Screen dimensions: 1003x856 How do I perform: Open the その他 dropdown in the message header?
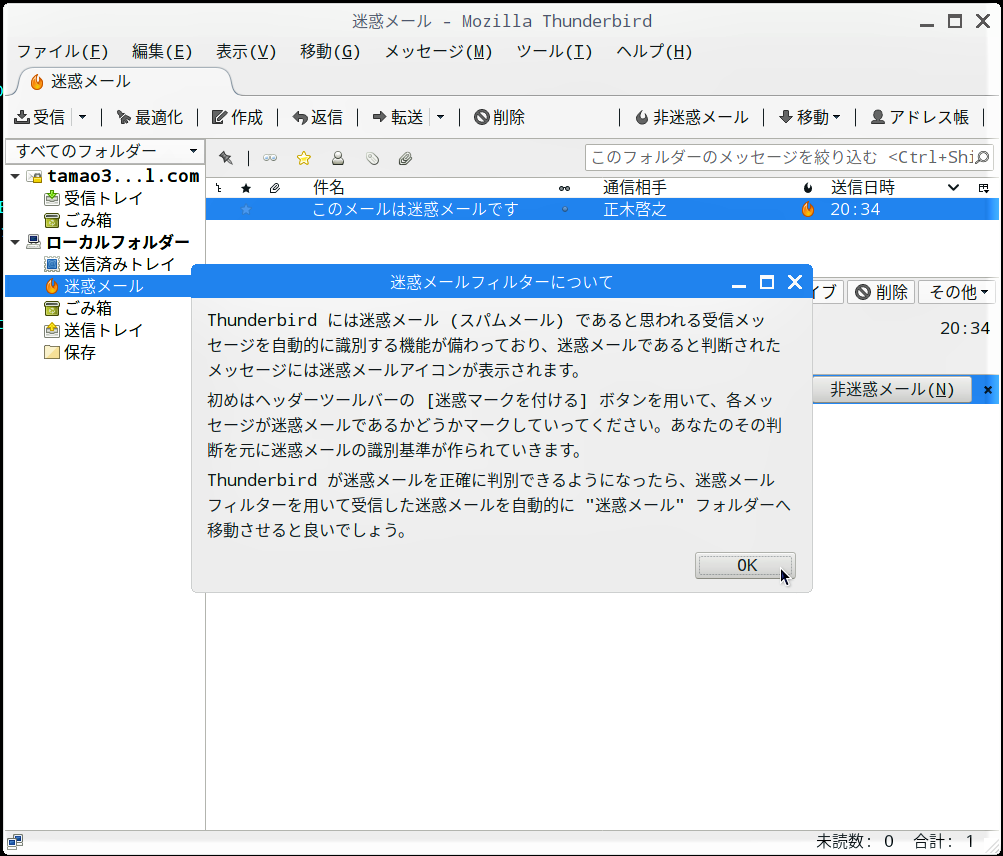[958, 292]
